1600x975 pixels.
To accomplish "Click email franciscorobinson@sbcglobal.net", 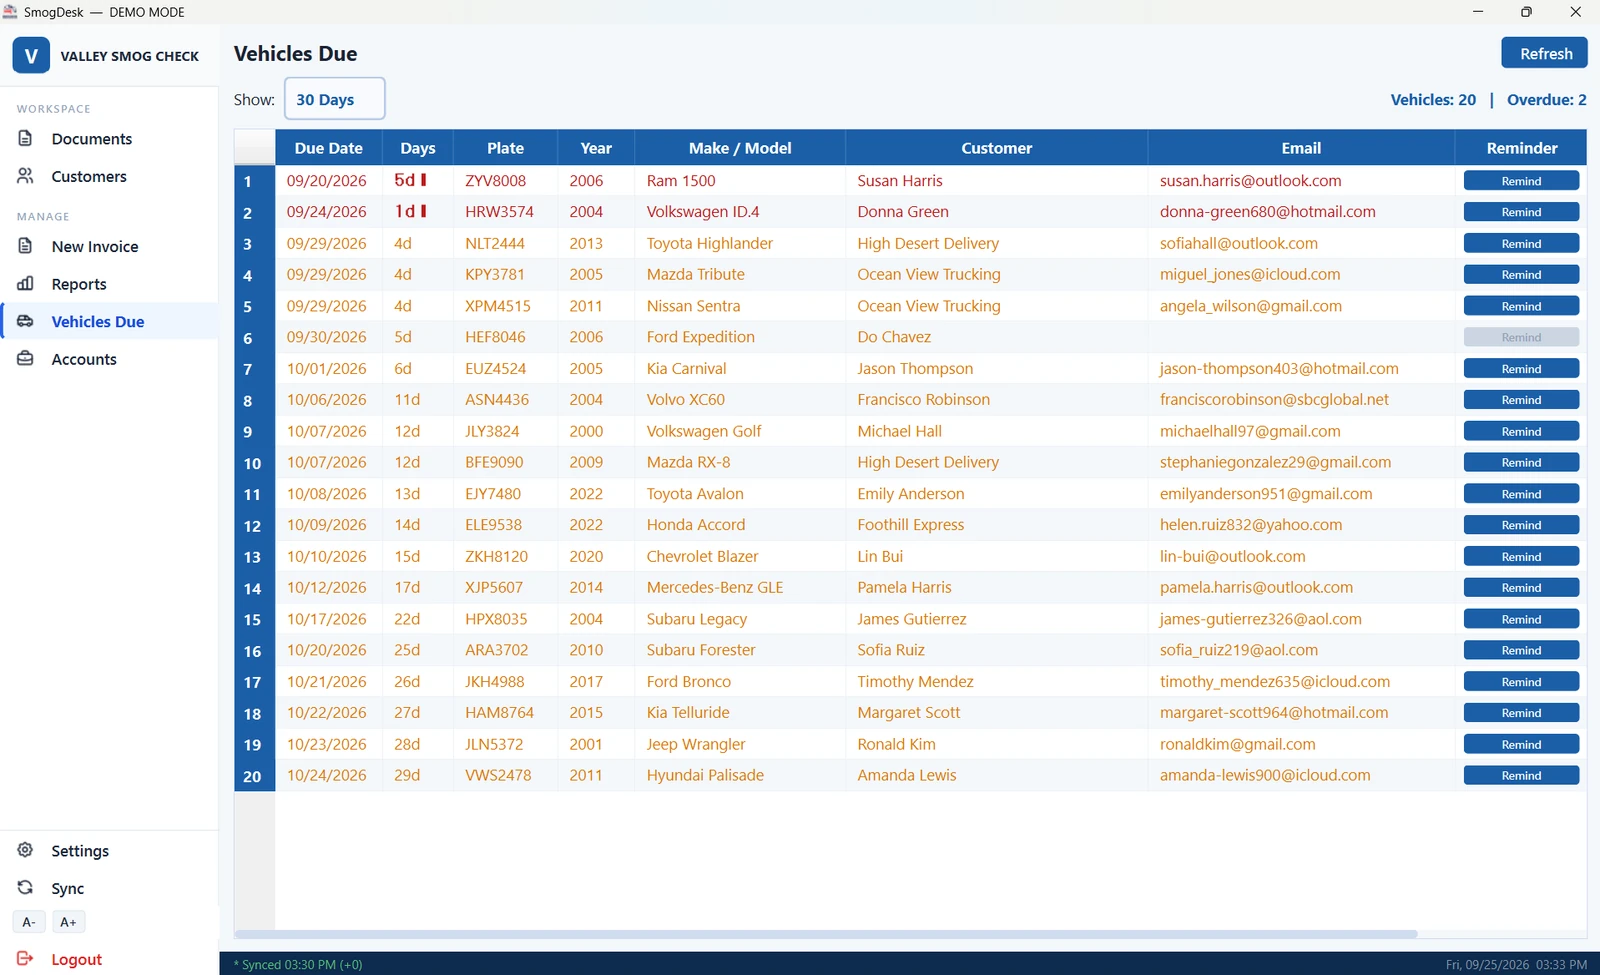I will coord(1274,399).
